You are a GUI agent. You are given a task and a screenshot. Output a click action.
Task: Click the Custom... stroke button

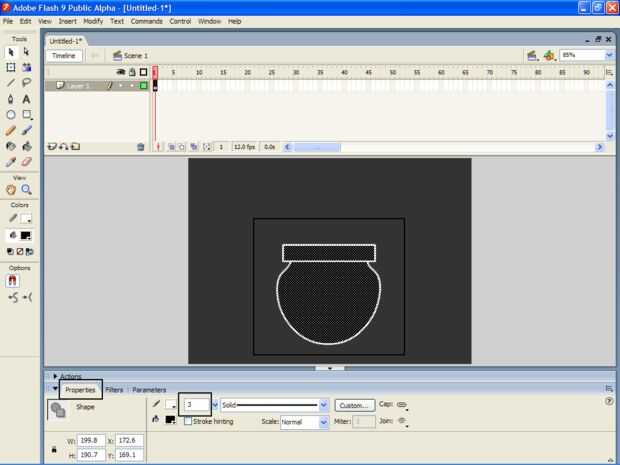pos(354,405)
